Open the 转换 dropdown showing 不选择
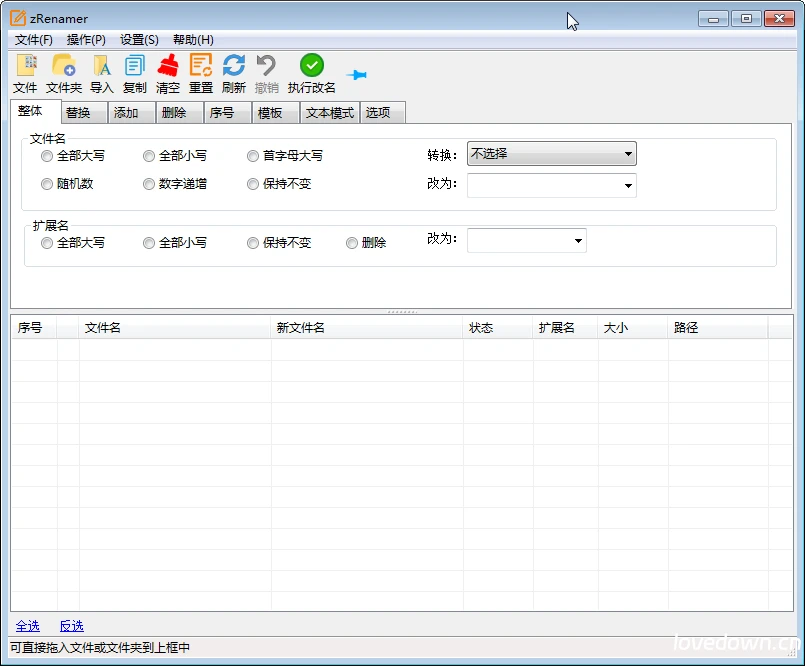Image resolution: width=805 pixels, height=666 pixels. pos(628,153)
